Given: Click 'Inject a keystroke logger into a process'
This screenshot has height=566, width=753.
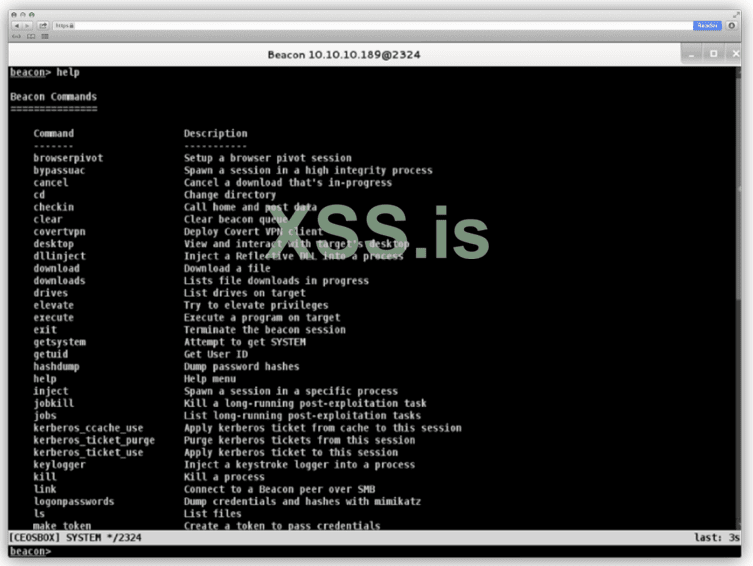Looking at the screenshot, I should (299, 465).
